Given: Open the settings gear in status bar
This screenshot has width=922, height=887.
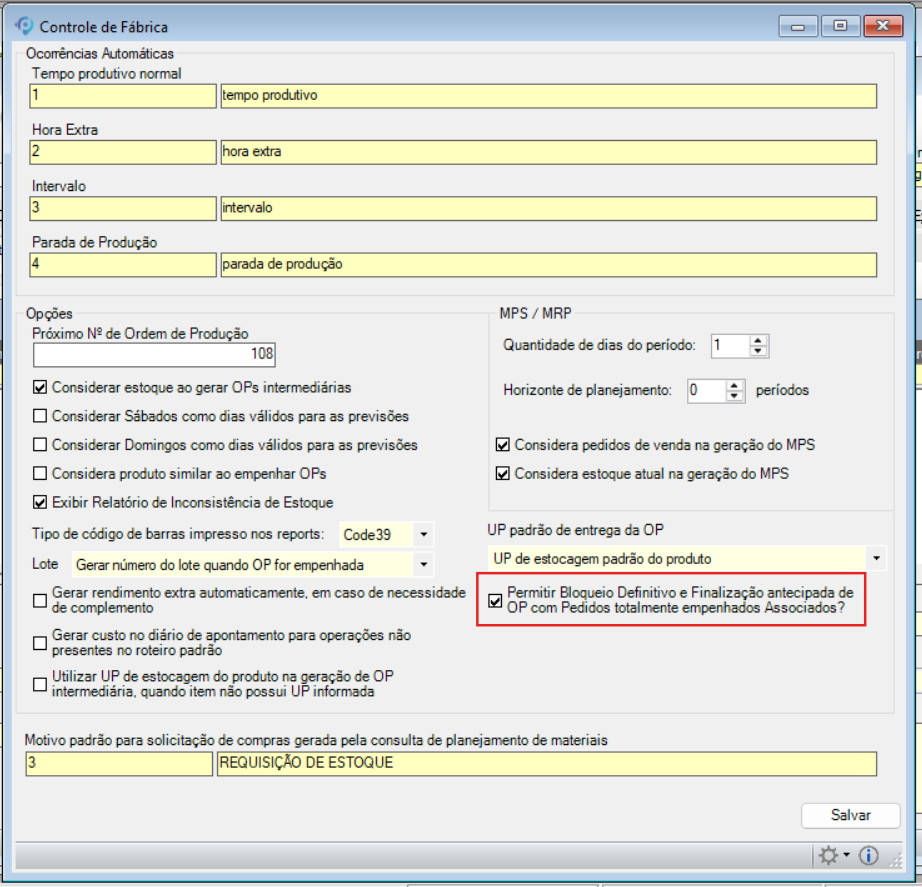Looking at the screenshot, I should pos(831,856).
